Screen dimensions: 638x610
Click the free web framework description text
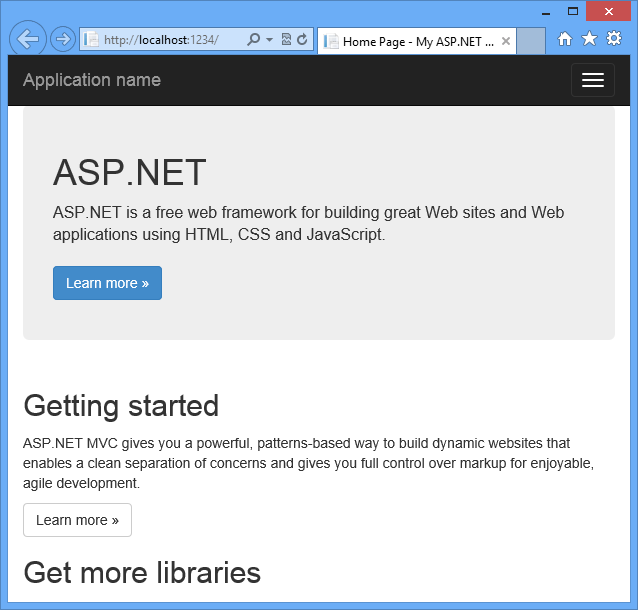[308, 223]
